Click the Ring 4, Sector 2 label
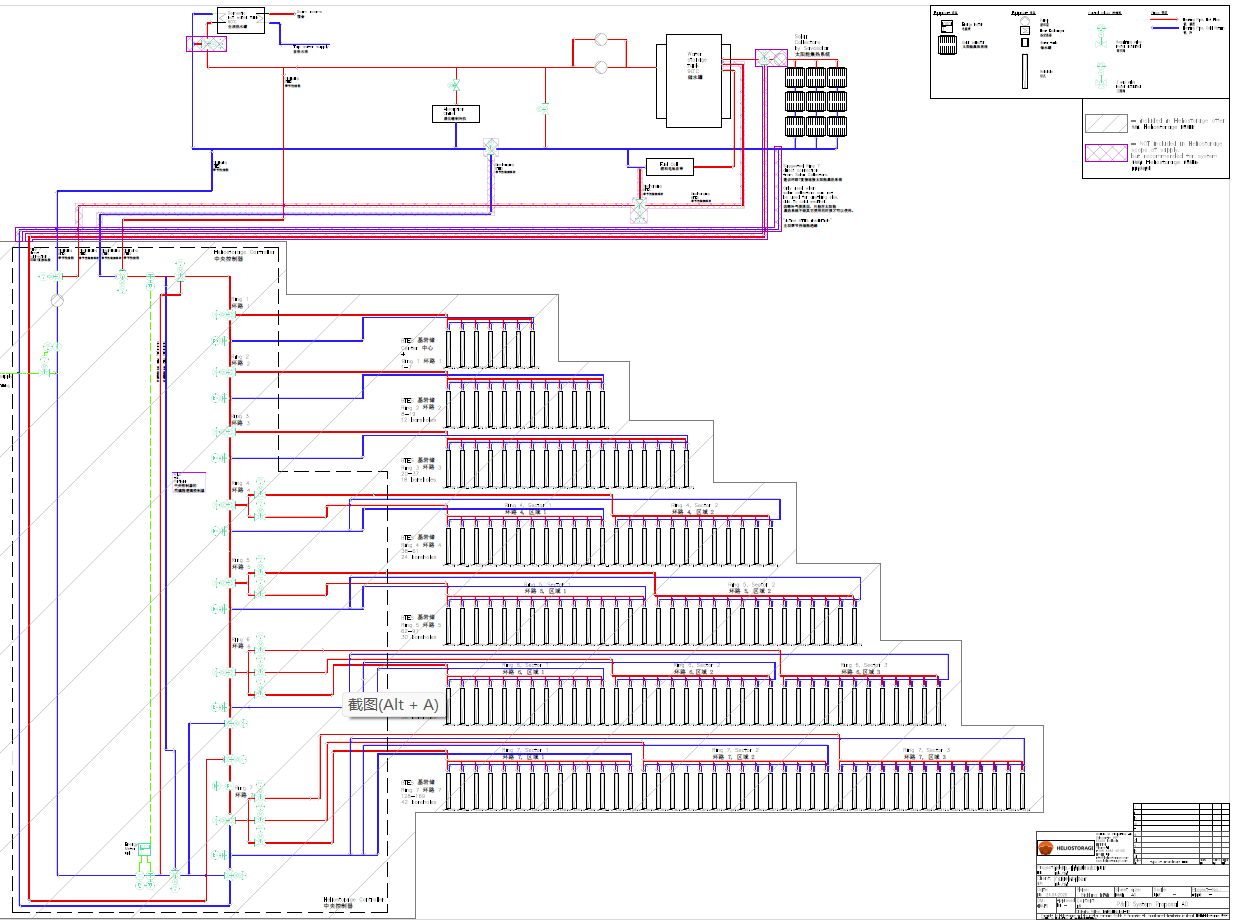 click(694, 507)
